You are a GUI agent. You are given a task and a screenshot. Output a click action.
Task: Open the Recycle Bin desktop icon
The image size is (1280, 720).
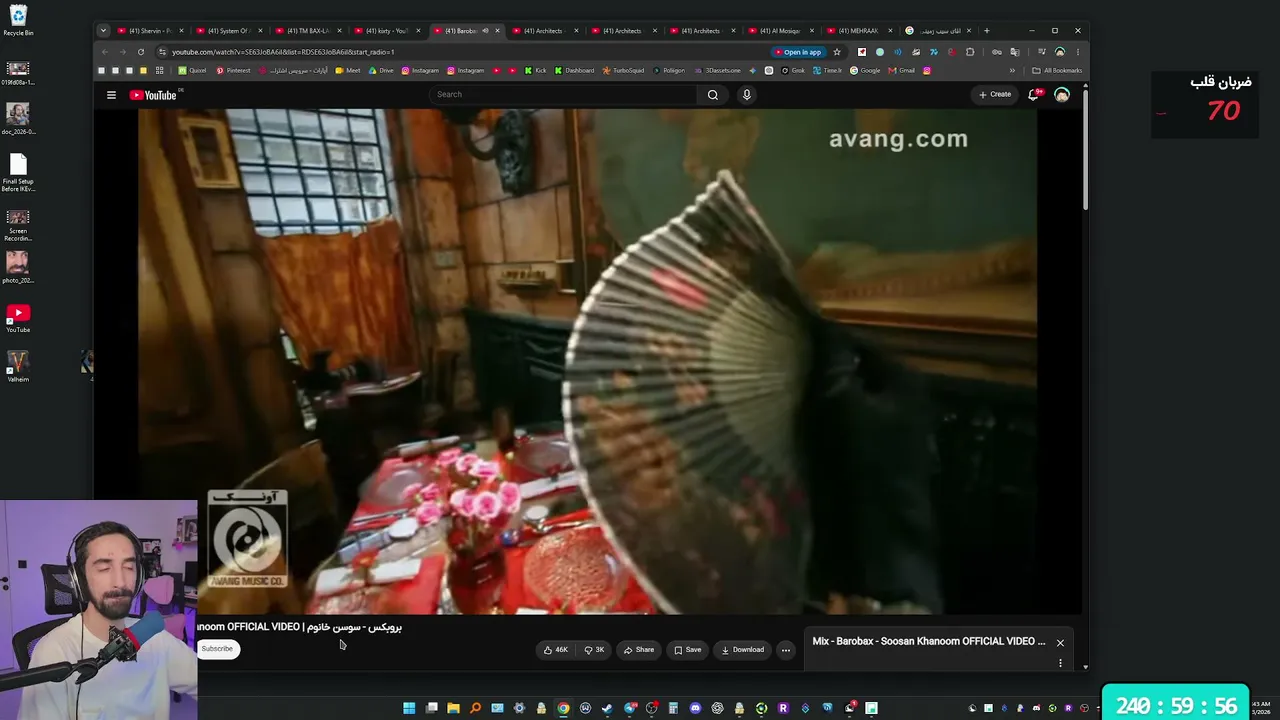click(18, 20)
